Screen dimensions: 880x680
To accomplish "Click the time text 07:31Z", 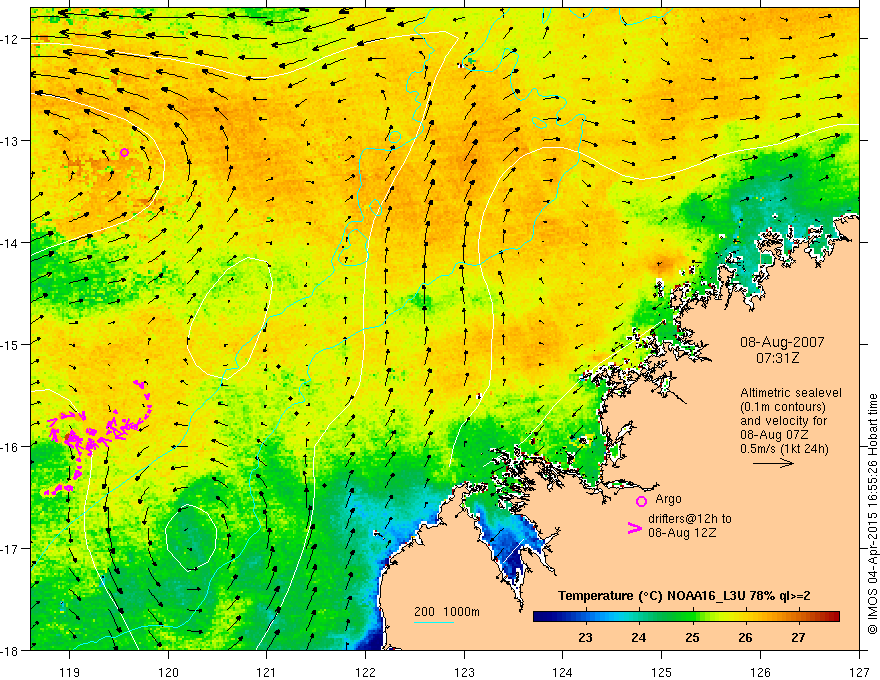I will pos(777,357).
